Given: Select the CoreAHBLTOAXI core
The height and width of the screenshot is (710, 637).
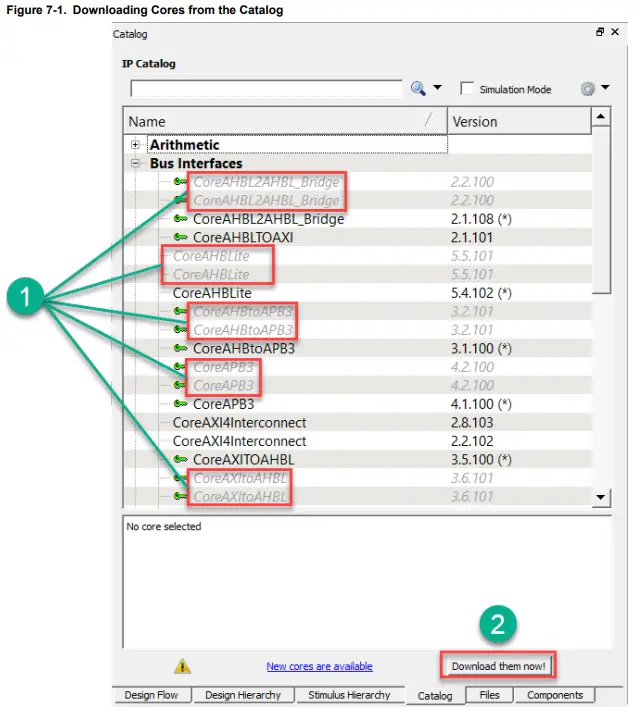Looking at the screenshot, I should (243, 237).
